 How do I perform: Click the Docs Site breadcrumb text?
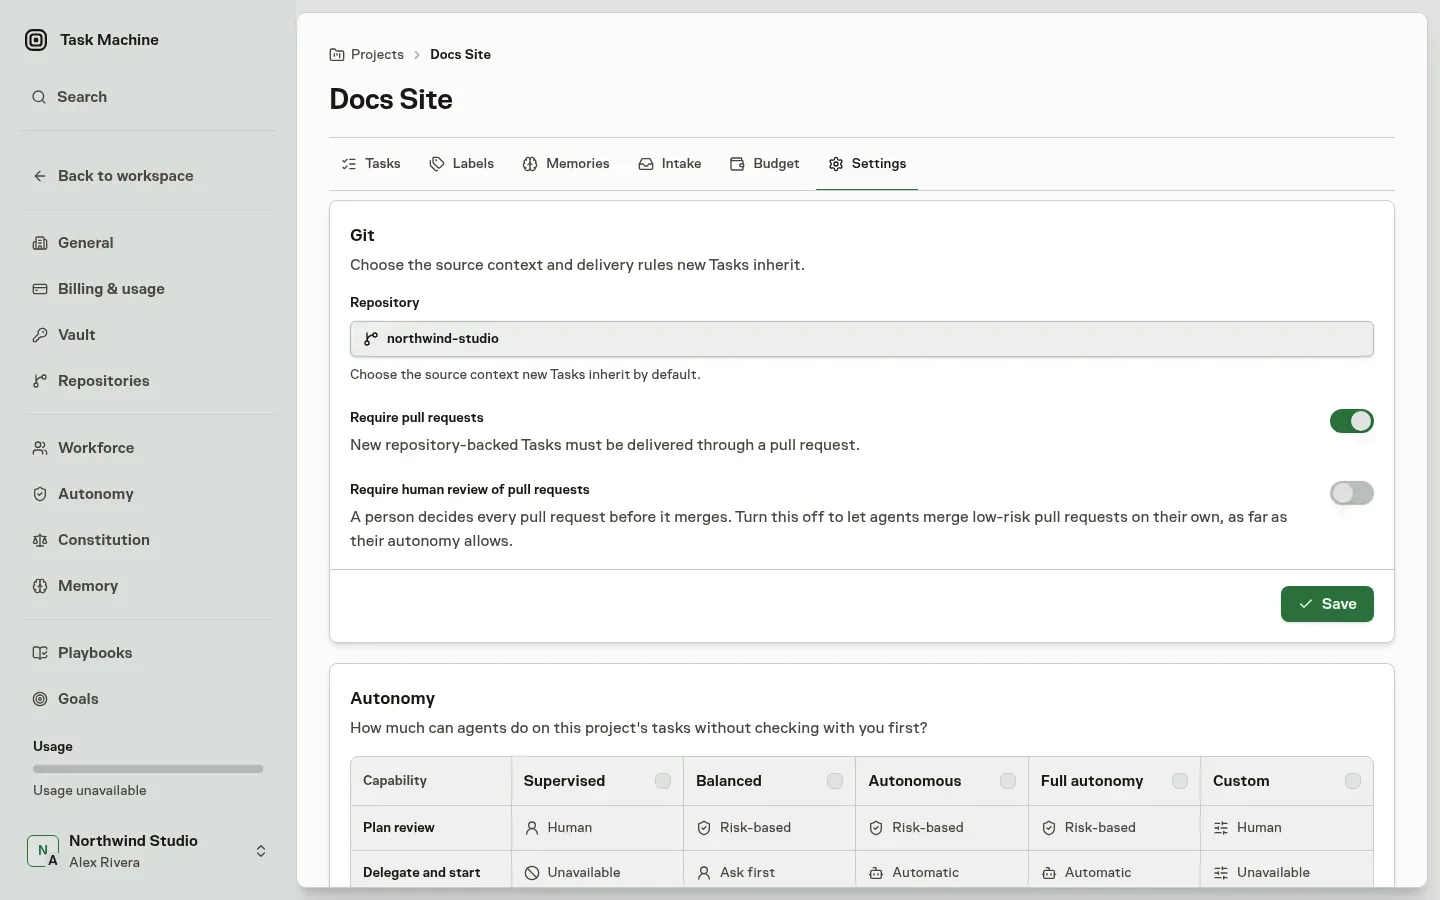460,55
